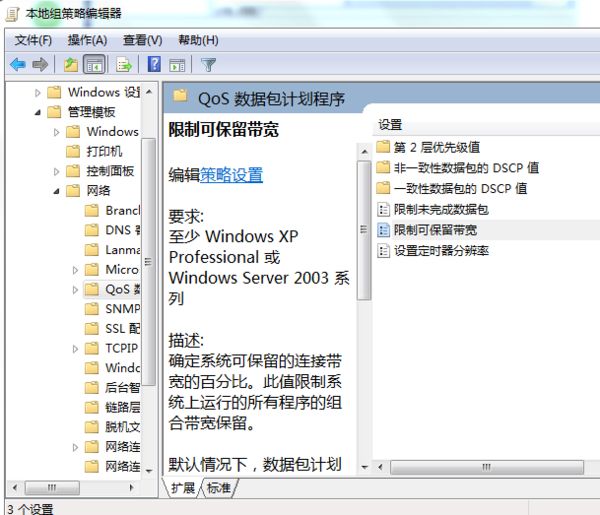Toggle the show/hide action pane icon
This screenshot has width=600, height=515.
pos(177,65)
